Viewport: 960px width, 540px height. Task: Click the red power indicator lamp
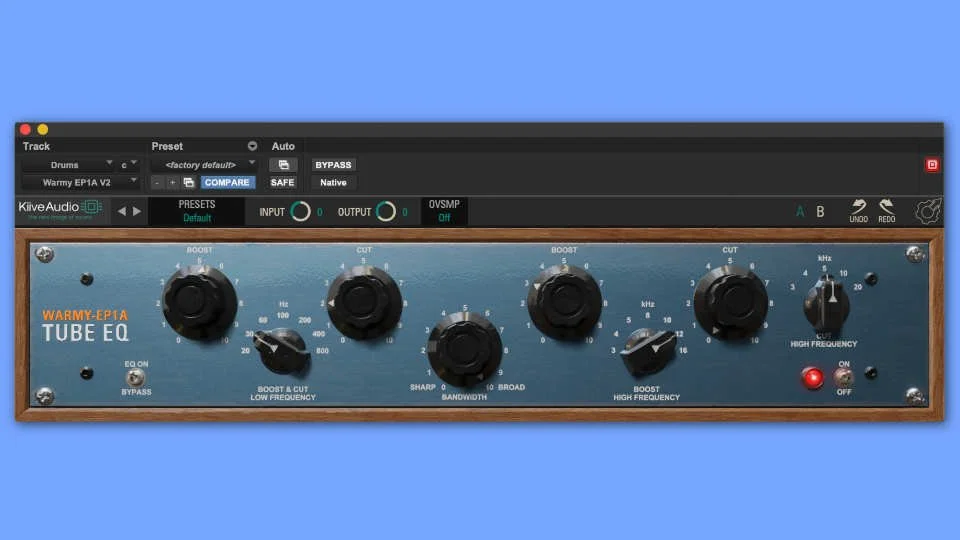[x=812, y=378]
